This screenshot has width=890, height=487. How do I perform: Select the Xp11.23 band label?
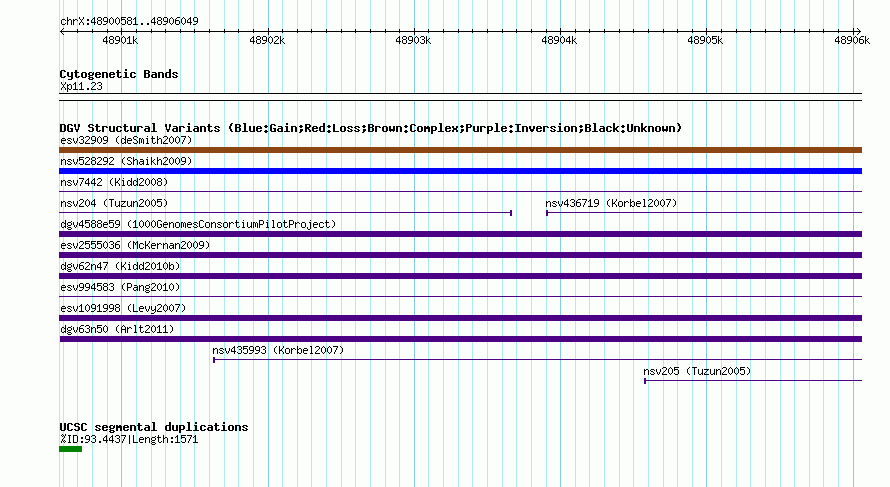pyautogui.click(x=81, y=86)
